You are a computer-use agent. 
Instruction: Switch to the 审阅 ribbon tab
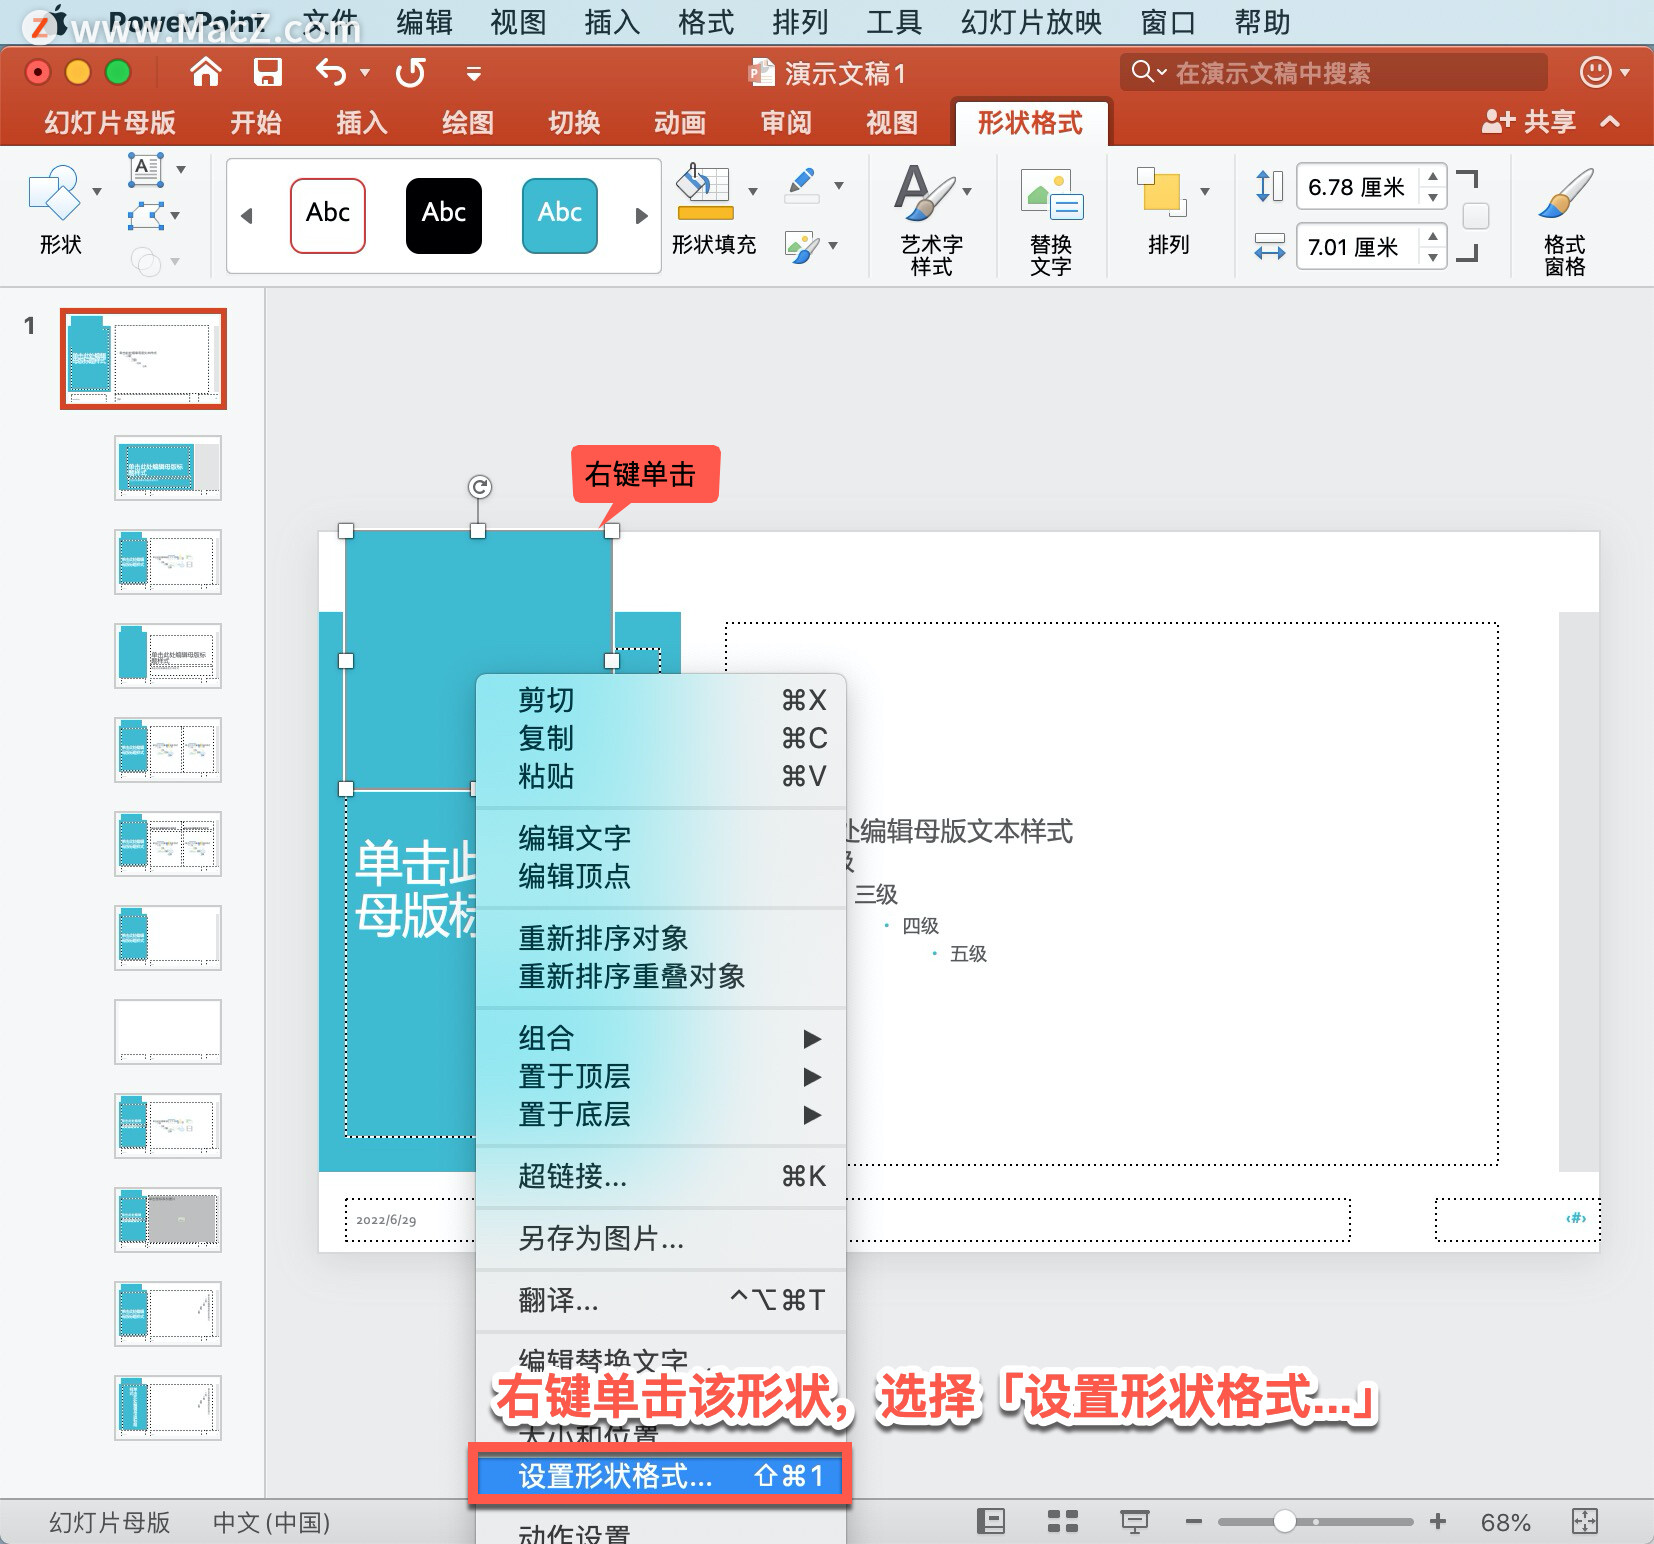(786, 122)
